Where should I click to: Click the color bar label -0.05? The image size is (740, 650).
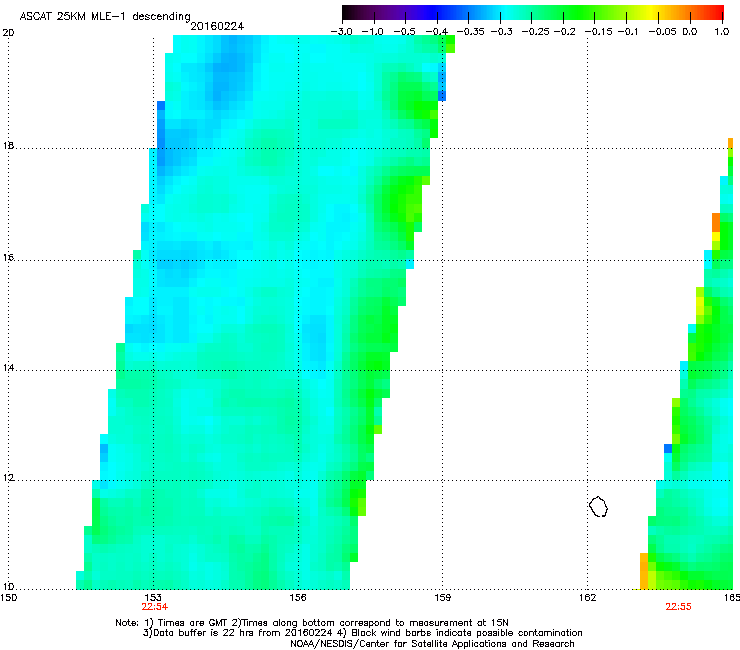pyautogui.click(x=662, y=32)
